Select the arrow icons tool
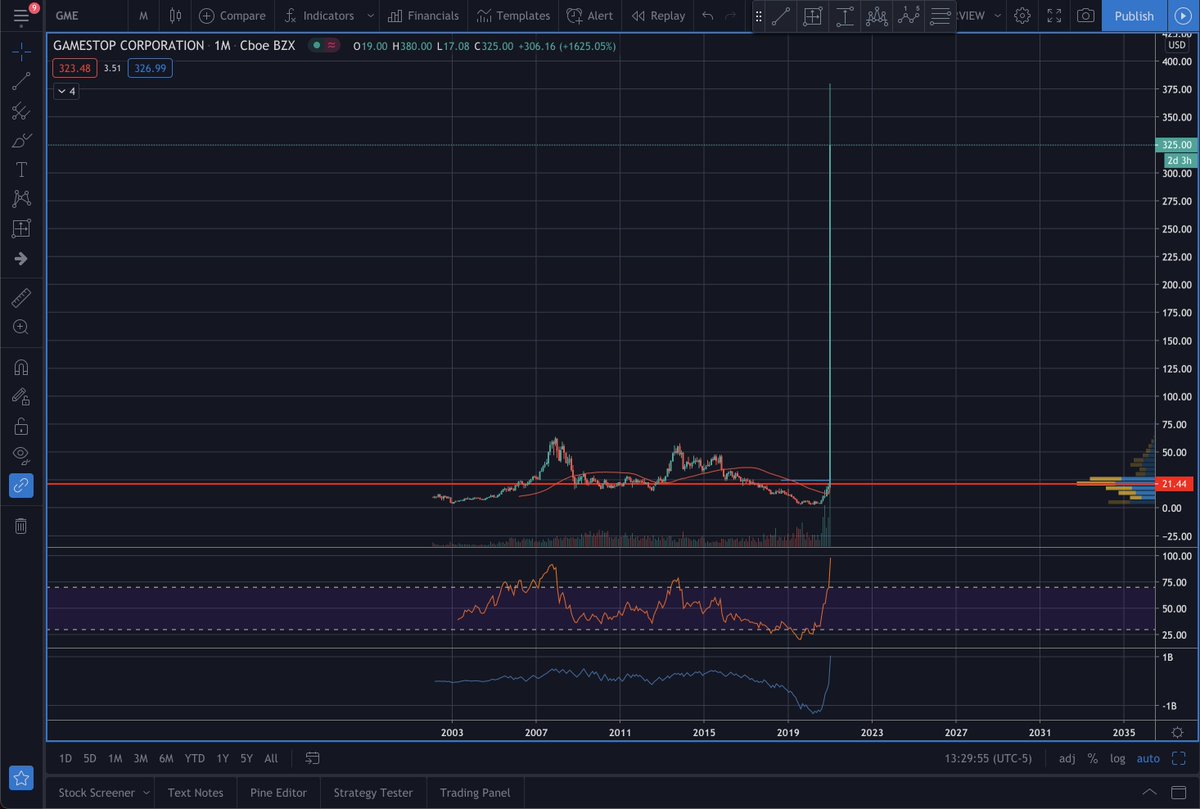The width and height of the screenshot is (1200, 809). pyautogui.click(x=20, y=259)
